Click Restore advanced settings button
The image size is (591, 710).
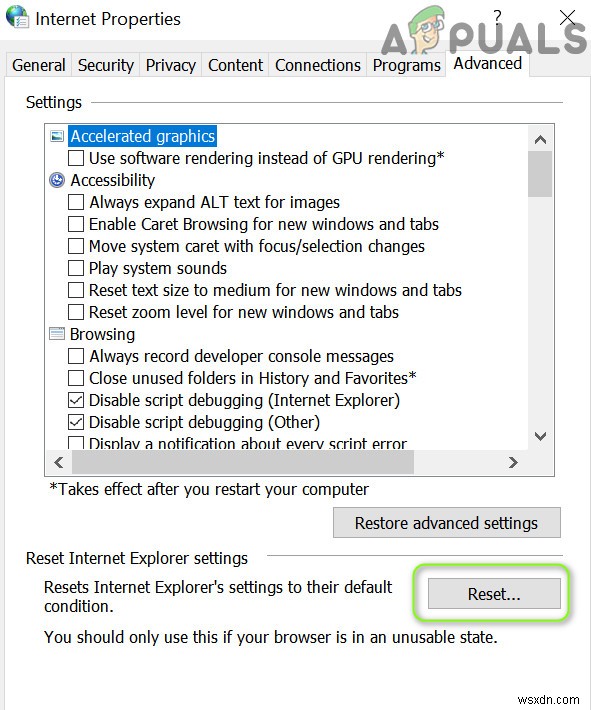coord(447,523)
